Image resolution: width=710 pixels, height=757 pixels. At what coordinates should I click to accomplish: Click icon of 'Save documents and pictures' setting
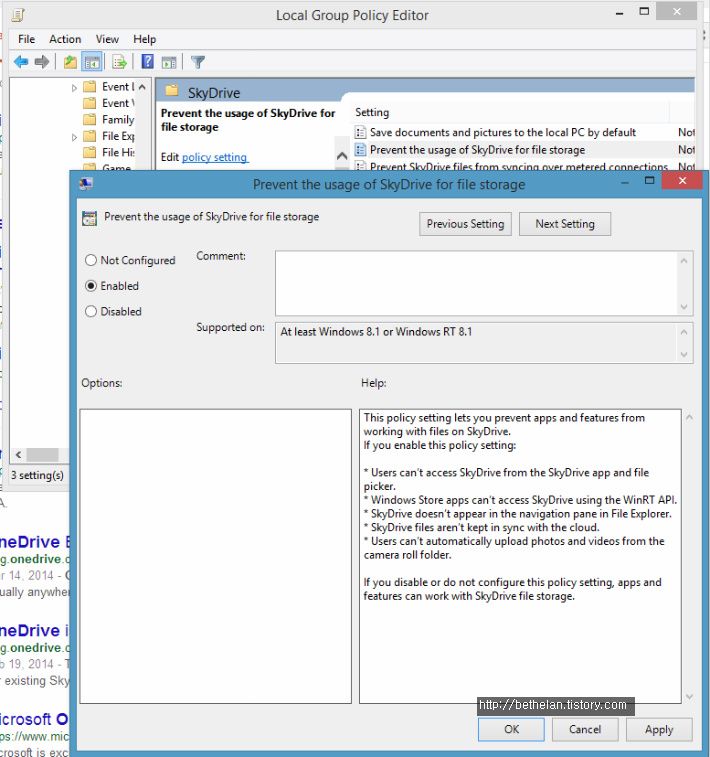[360, 132]
